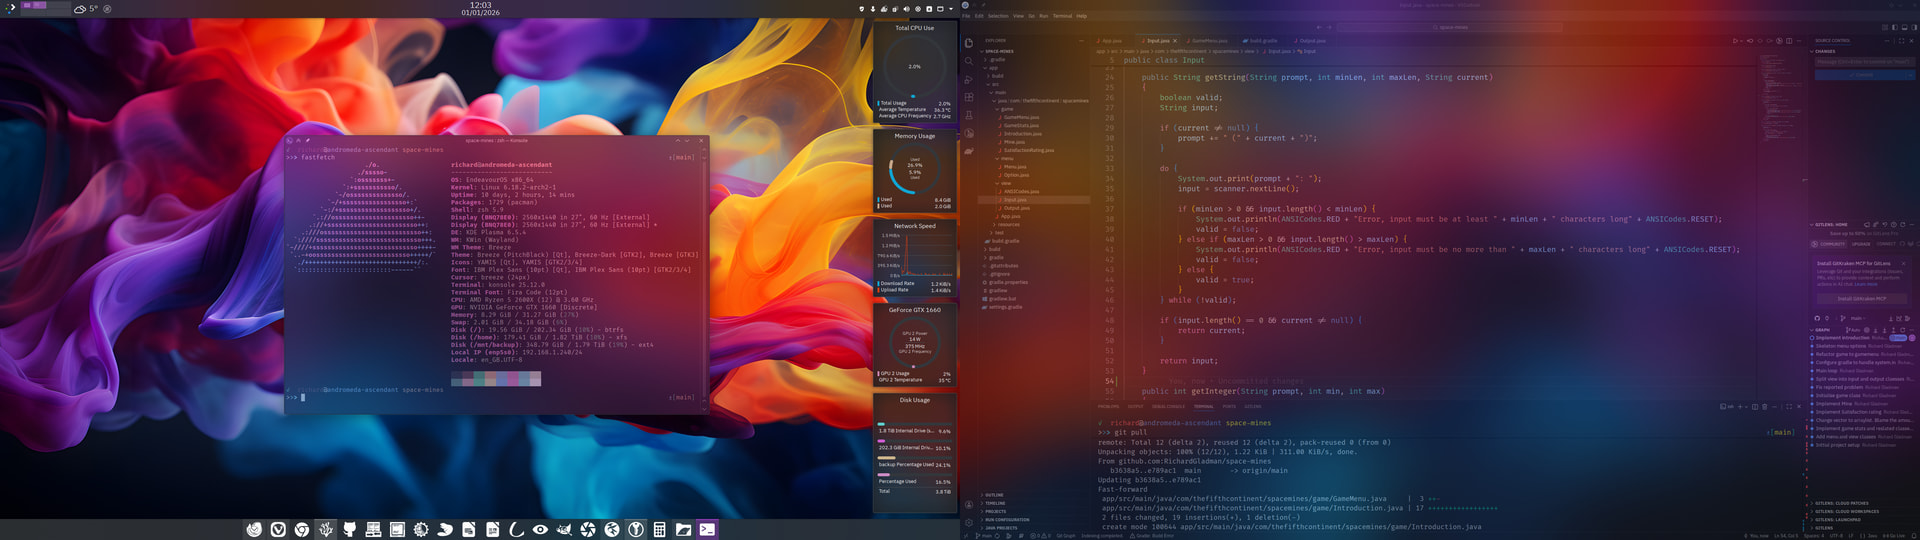This screenshot has width=1920, height=540.
Task: Click the Run Java play icon
Action: click(x=1734, y=41)
